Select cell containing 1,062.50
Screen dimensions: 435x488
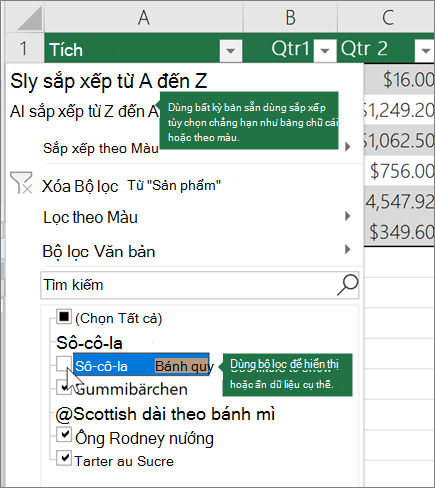click(x=399, y=140)
